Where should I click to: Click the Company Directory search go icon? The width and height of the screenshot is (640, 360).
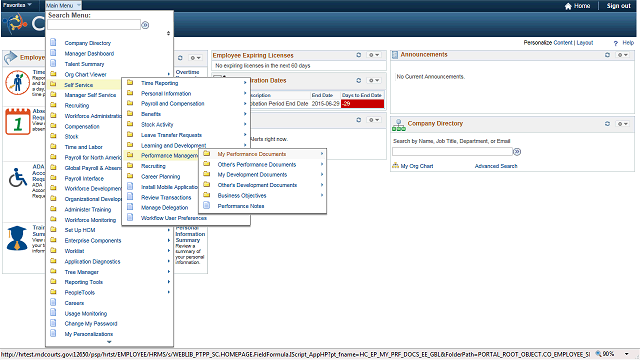[x=517, y=152]
